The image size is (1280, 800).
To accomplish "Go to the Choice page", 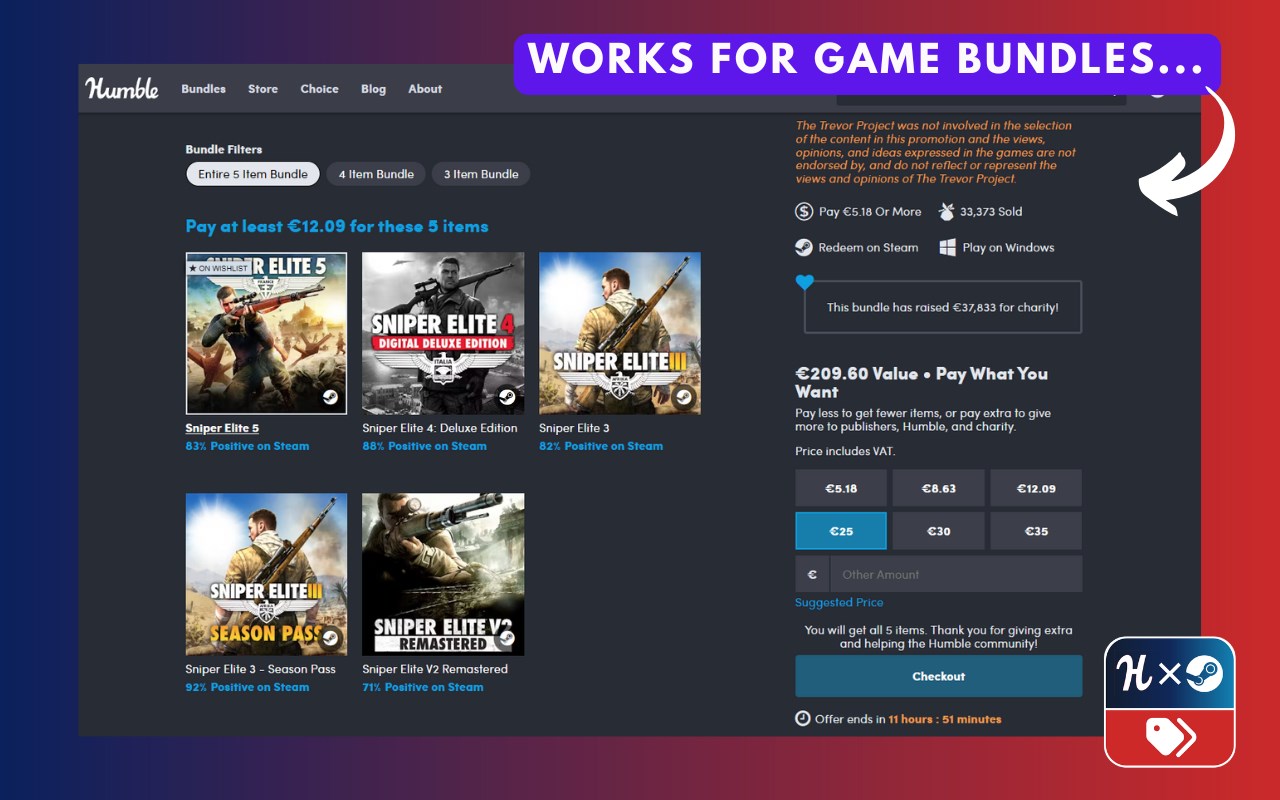I will click(319, 89).
